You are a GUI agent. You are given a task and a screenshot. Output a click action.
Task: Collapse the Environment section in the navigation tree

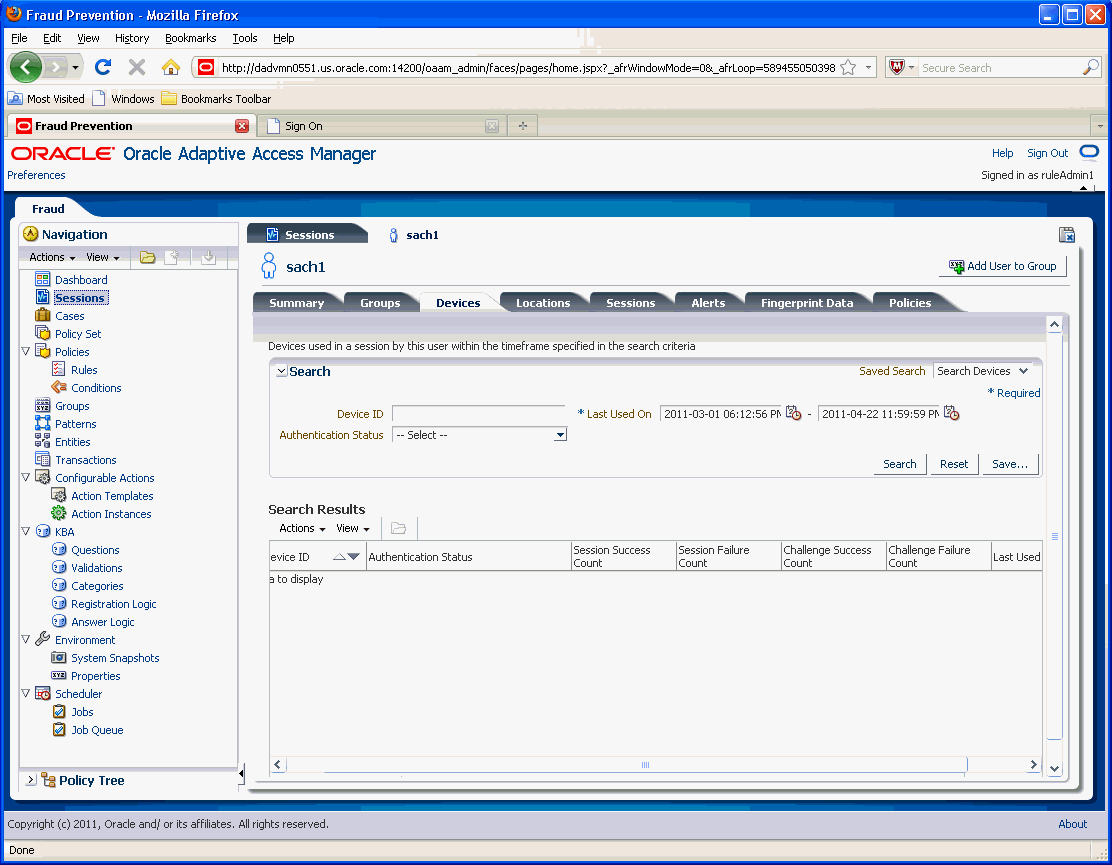point(27,639)
